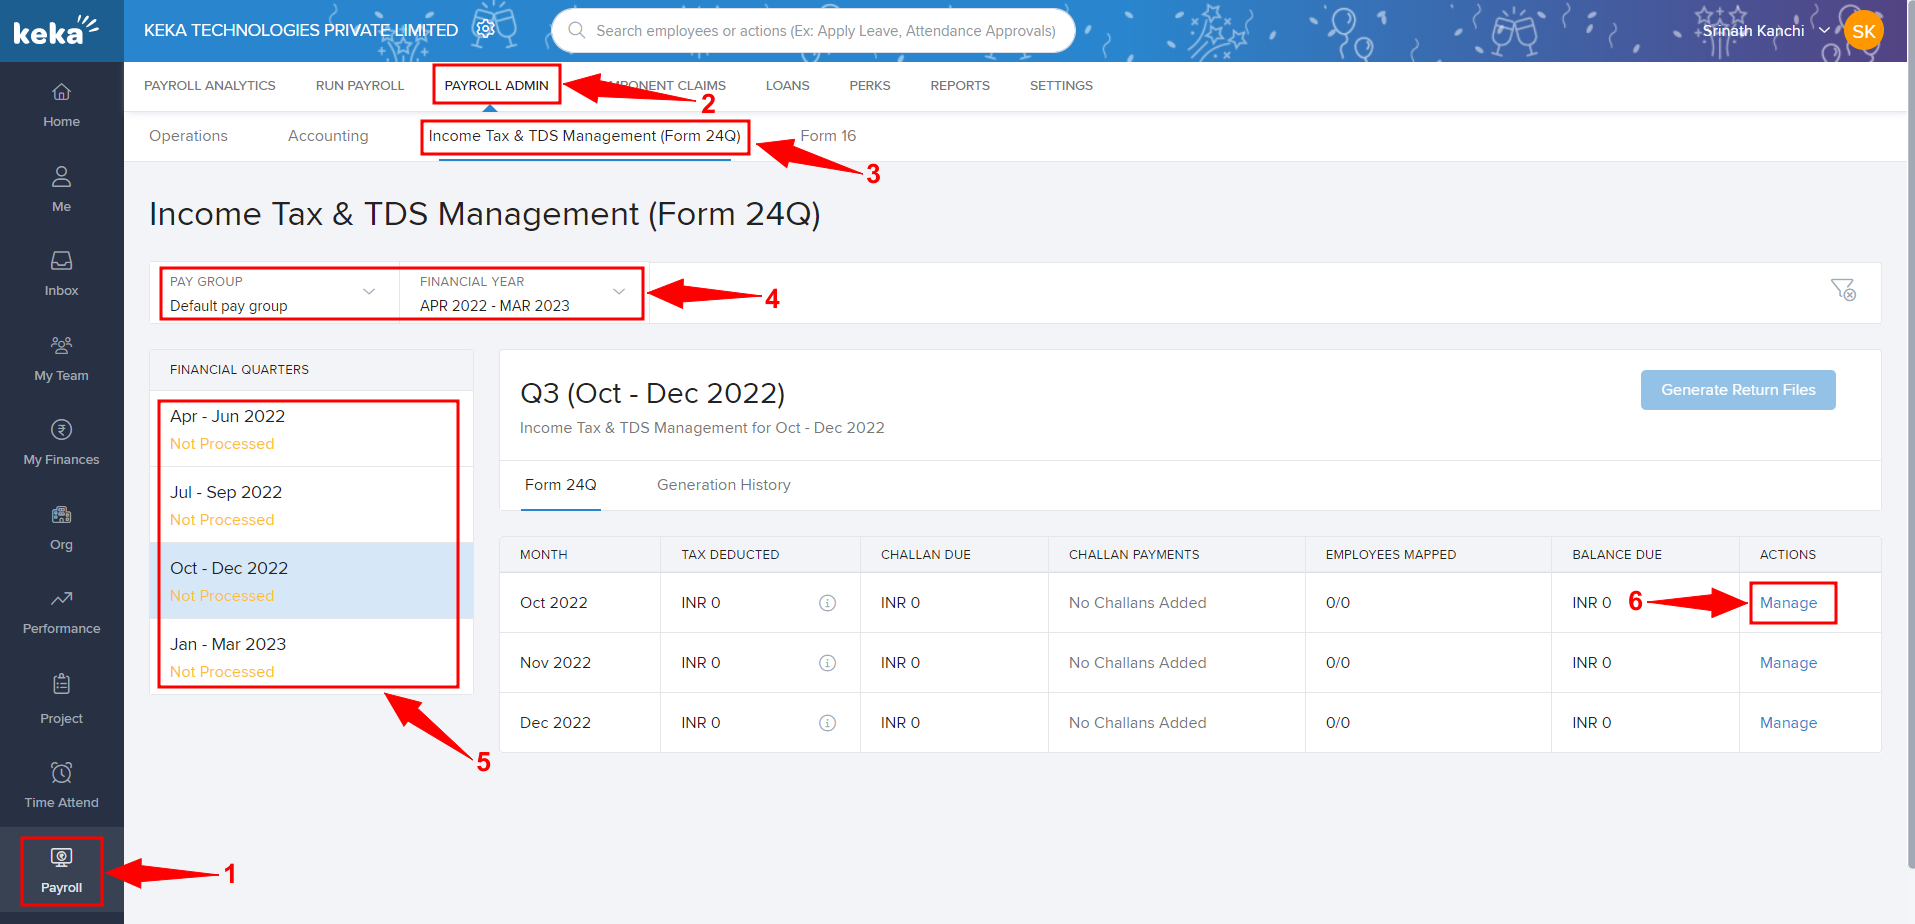Open the Org sidebar icon
Screen dimensions: 1915x924
61,515
